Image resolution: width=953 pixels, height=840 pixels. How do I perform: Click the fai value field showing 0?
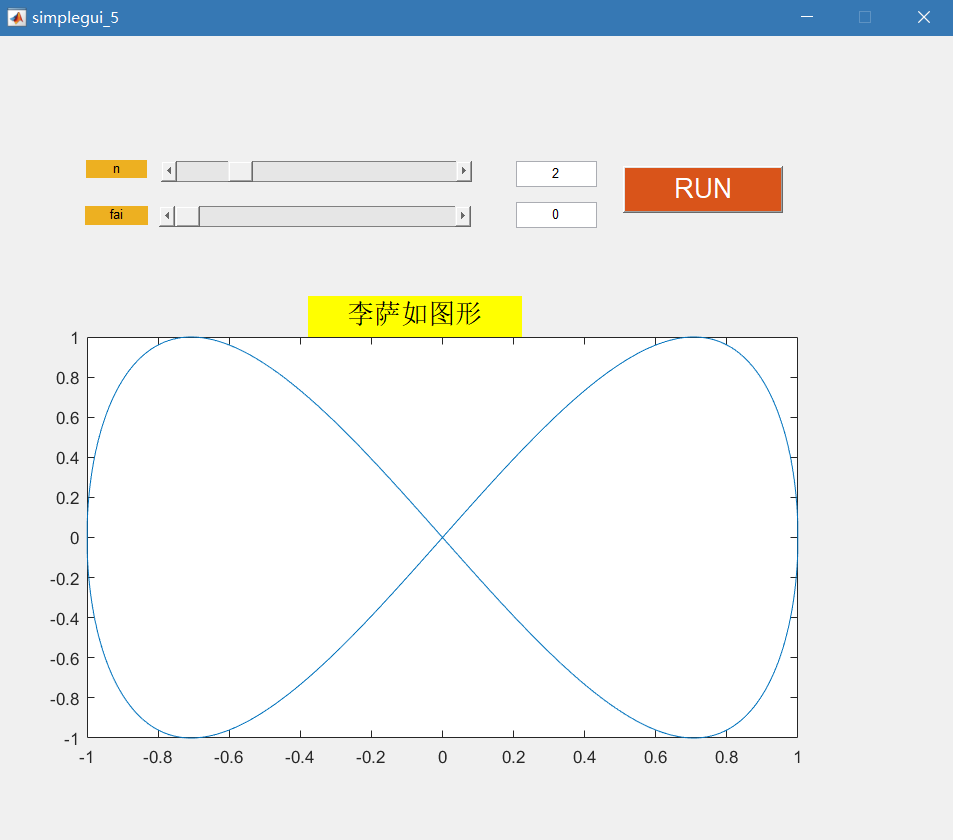pos(556,215)
